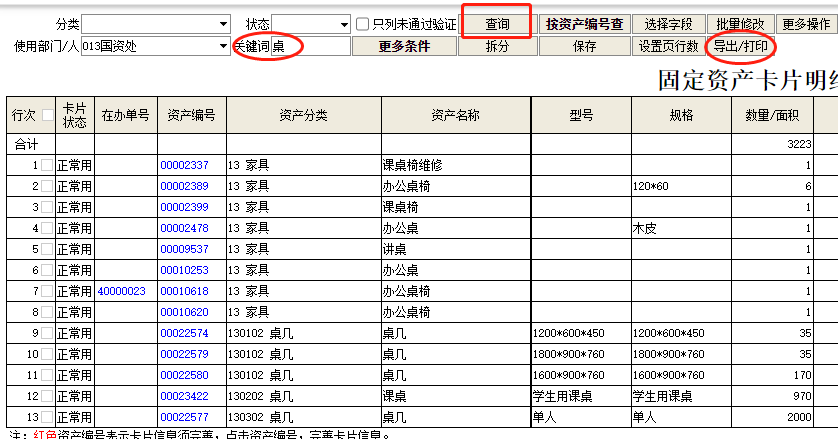This screenshot has width=838, height=439.
Task: Open the 选择字段 field chooser
Action: 669,23
